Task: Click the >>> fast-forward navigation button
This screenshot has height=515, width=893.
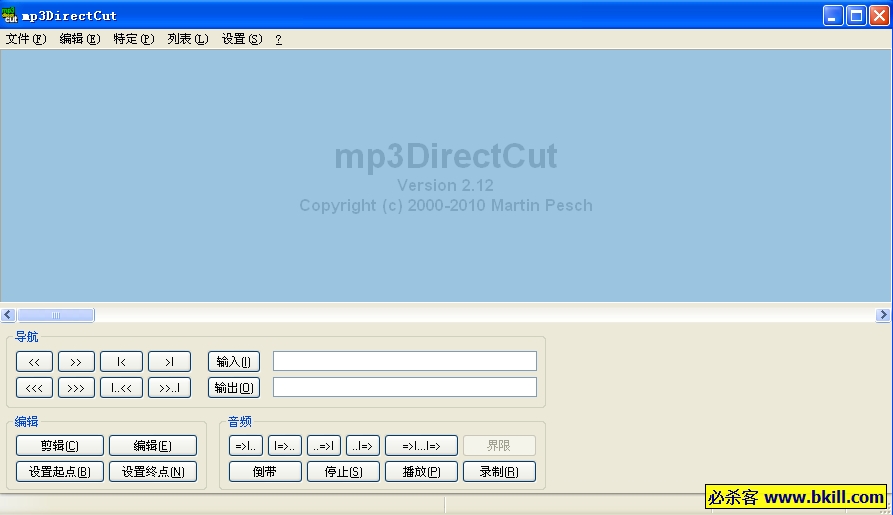Action: (76, 388)
